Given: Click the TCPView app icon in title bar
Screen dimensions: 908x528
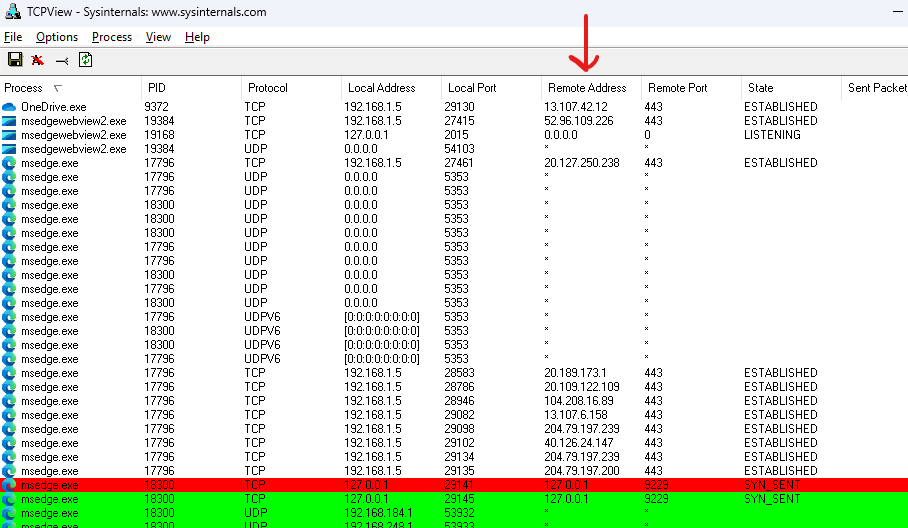Looking at the screenshot, I should click(13, 11).
